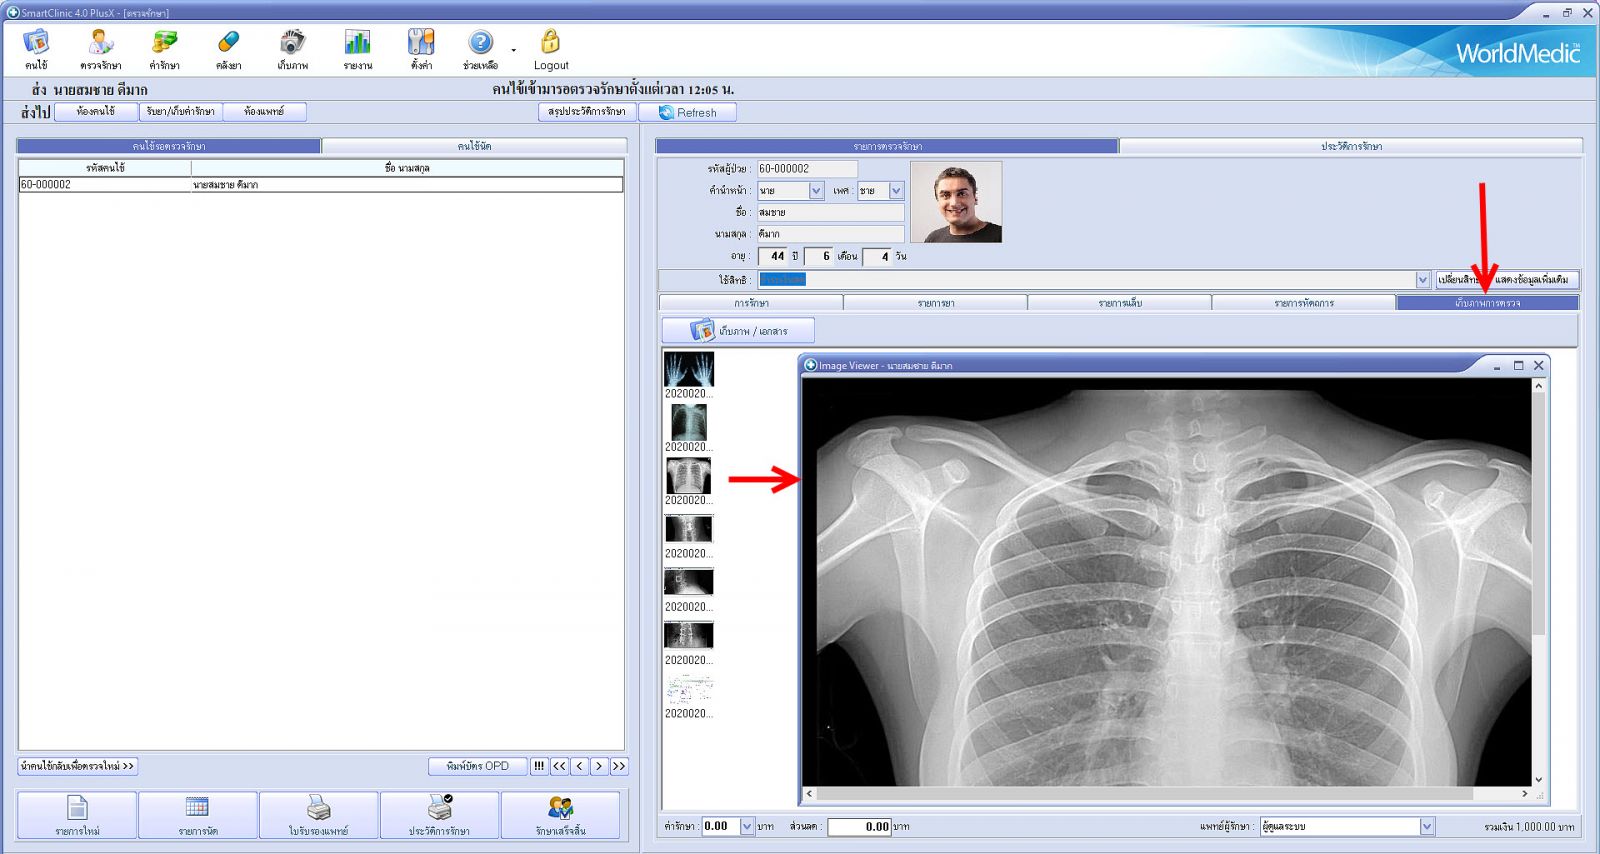The image size is (1600, 854).
Task: Switch to การรักษา treatment tab
Action: [751, 303]
